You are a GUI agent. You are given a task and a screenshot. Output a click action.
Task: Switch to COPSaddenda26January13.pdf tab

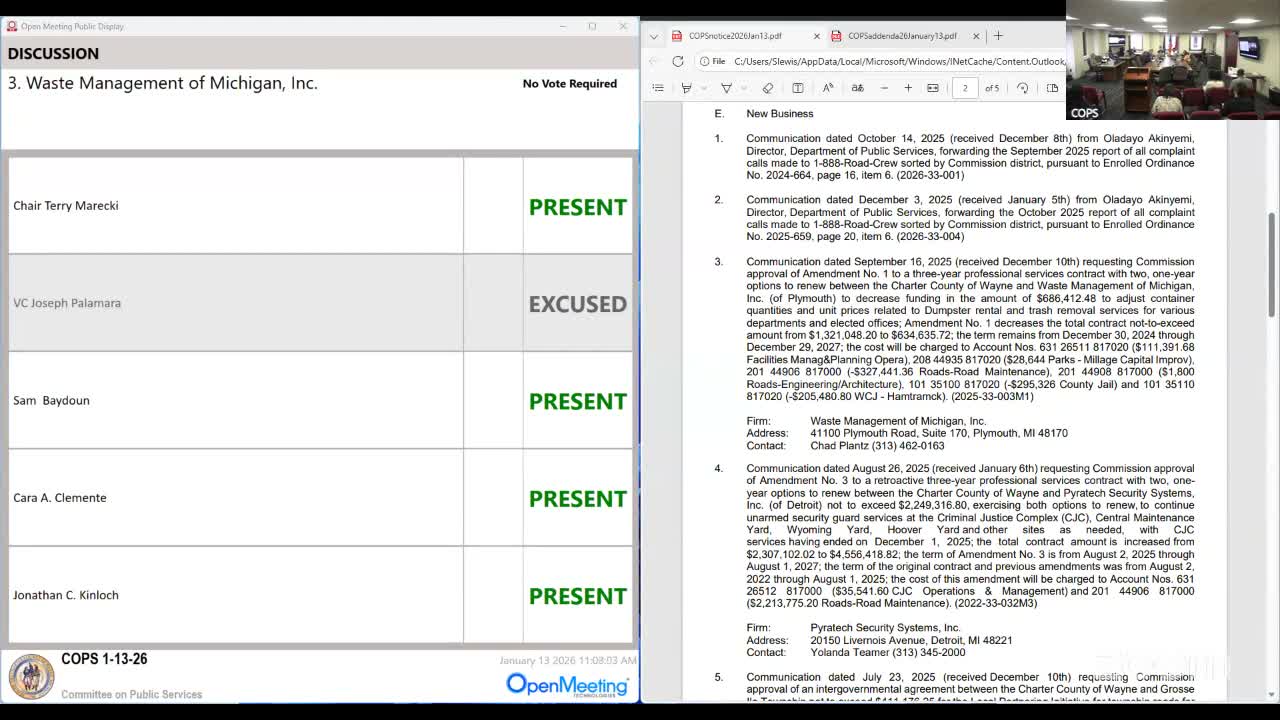(x=902, y=36)
